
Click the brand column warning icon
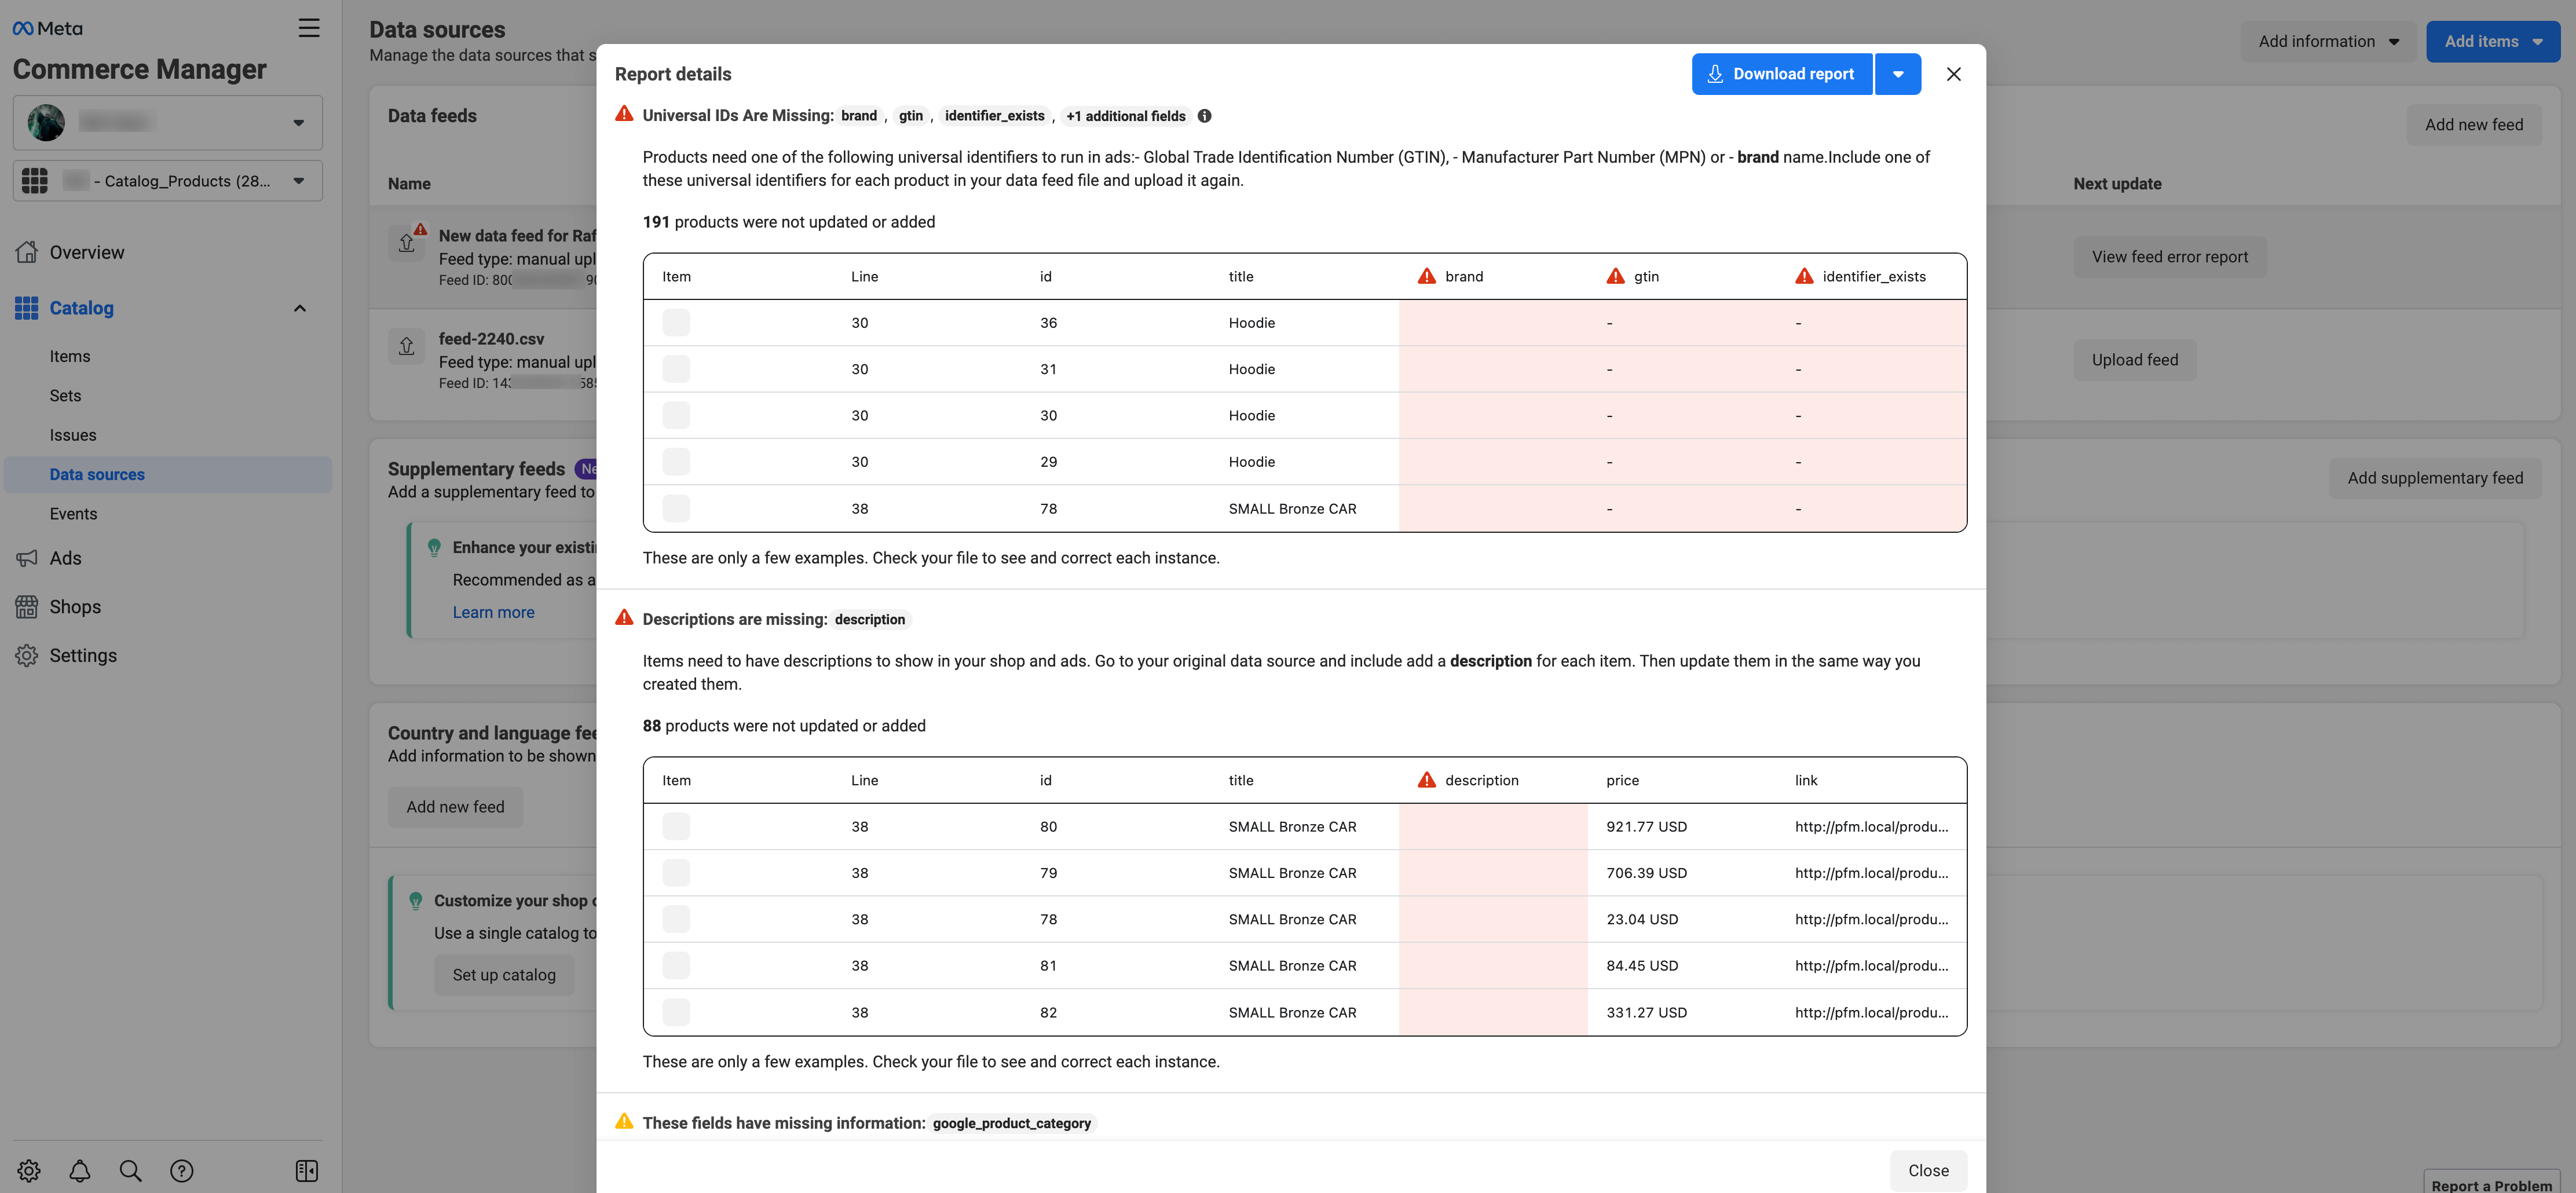(x=1427, y=276)
